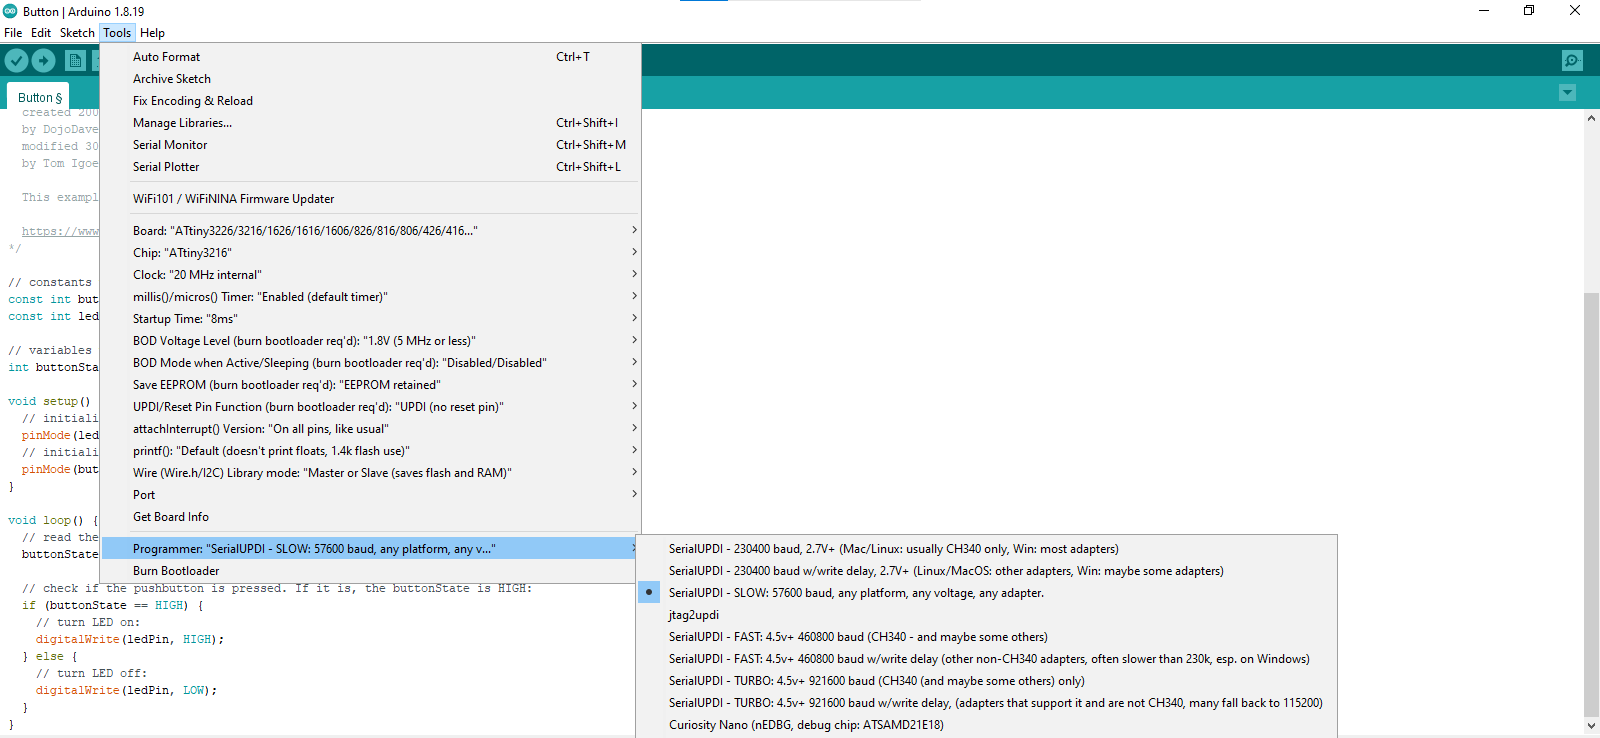Click the editor scrollbar down arrow

pos(1591,726)
